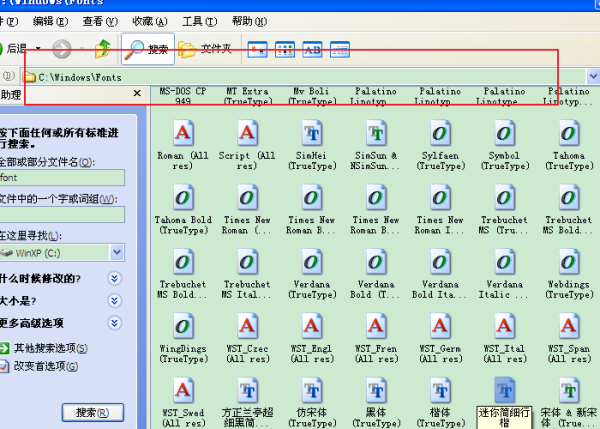This screenshot has height=429, width=600.
Task: Click the 搜索(R) button
Action: click(93, 413)
